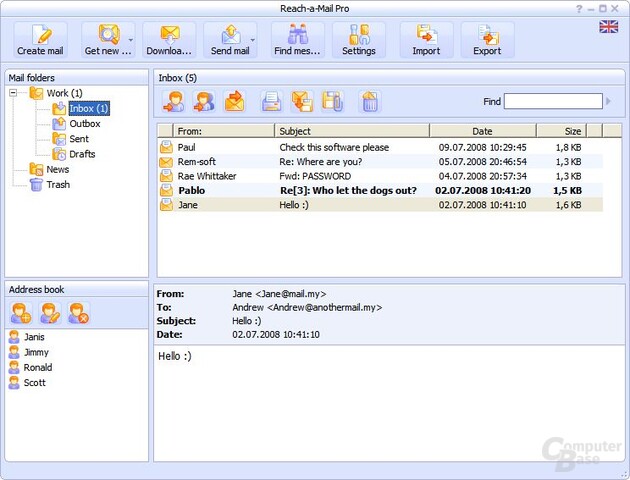The height and width of the screenshot is (480, 630).
Task: Click date 09.07.2008 10:29:45
Action: [x=483, y=147]
